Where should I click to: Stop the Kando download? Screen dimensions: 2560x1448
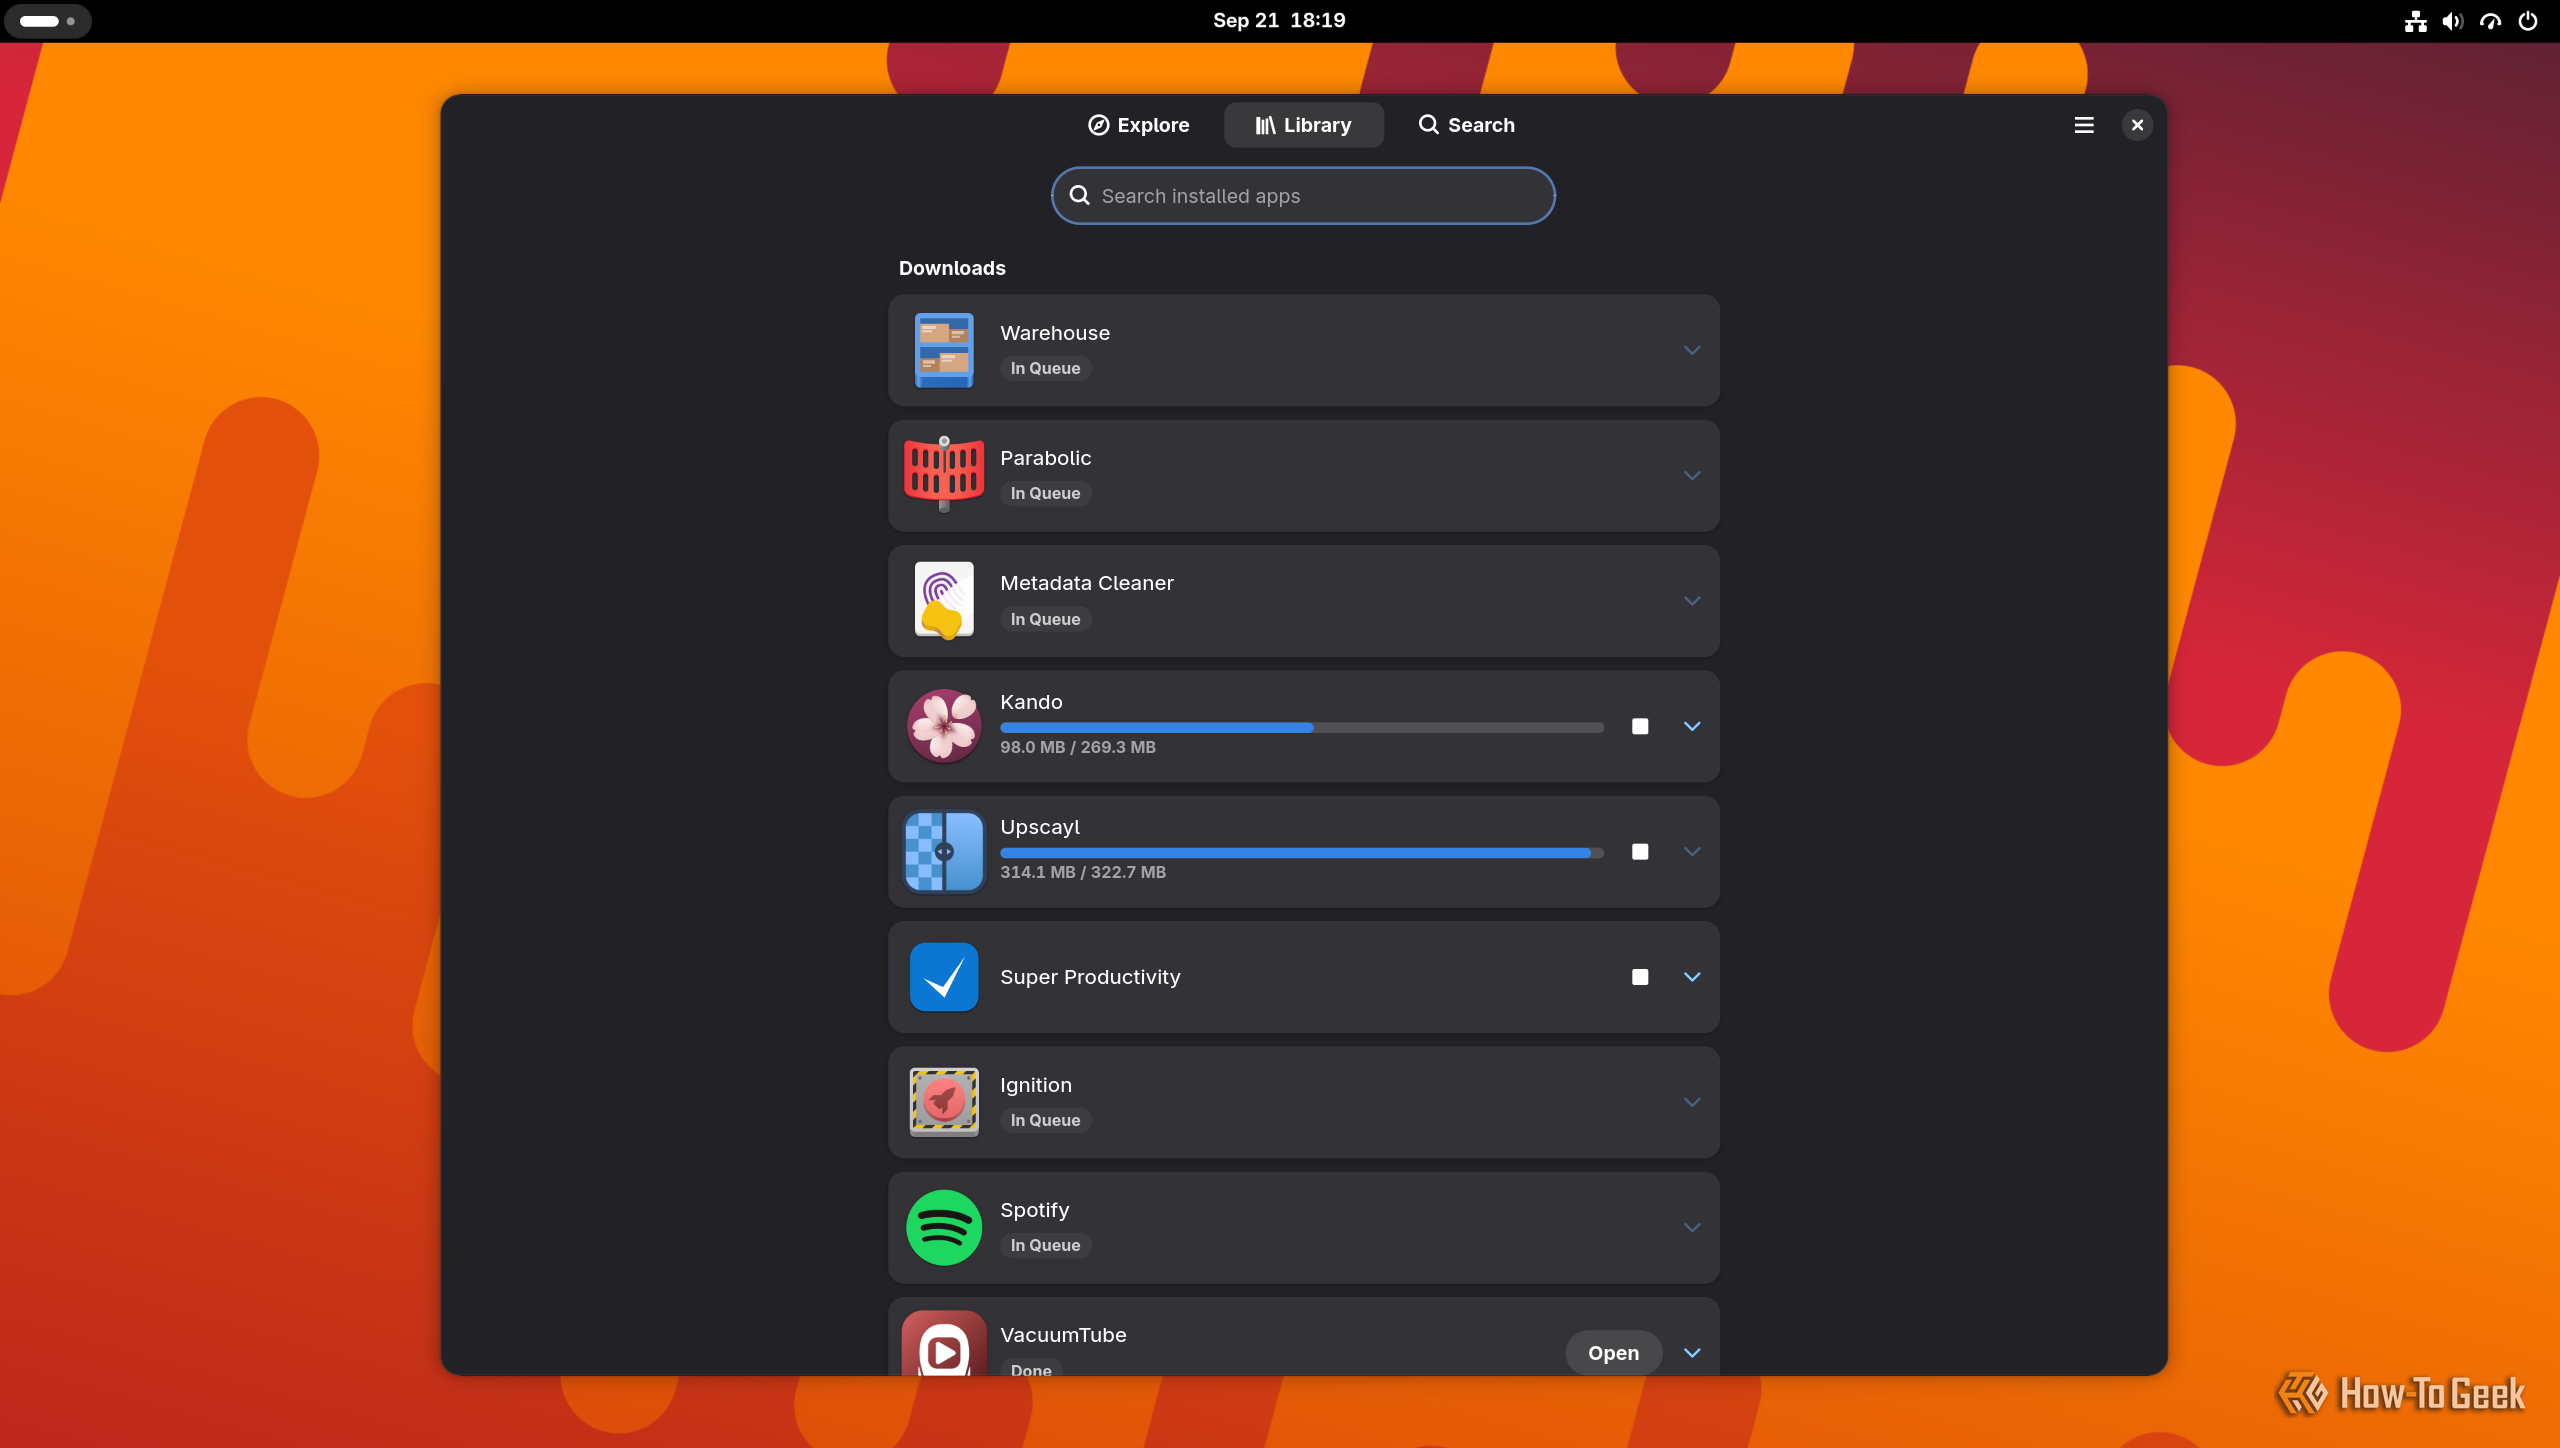(x=1640, y=726)
